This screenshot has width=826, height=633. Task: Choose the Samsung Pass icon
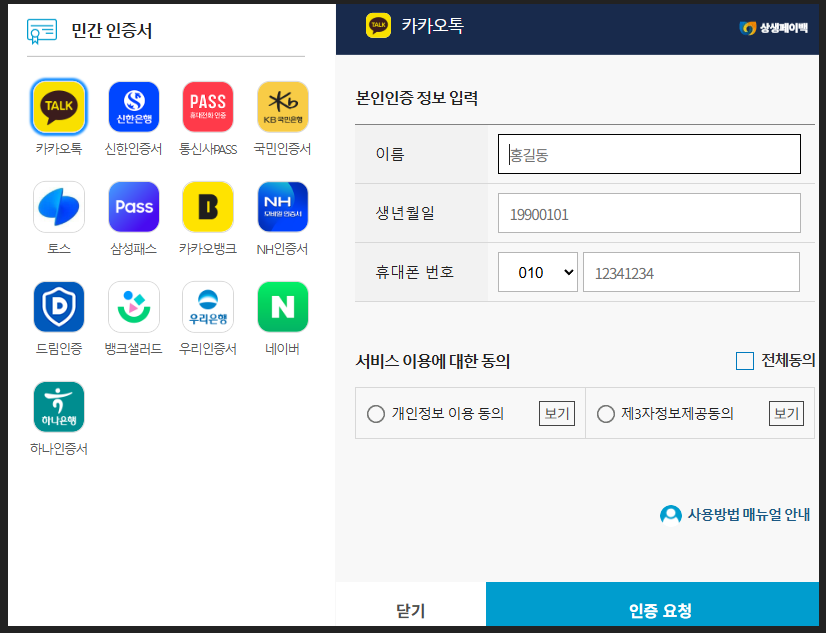point(134,207)
